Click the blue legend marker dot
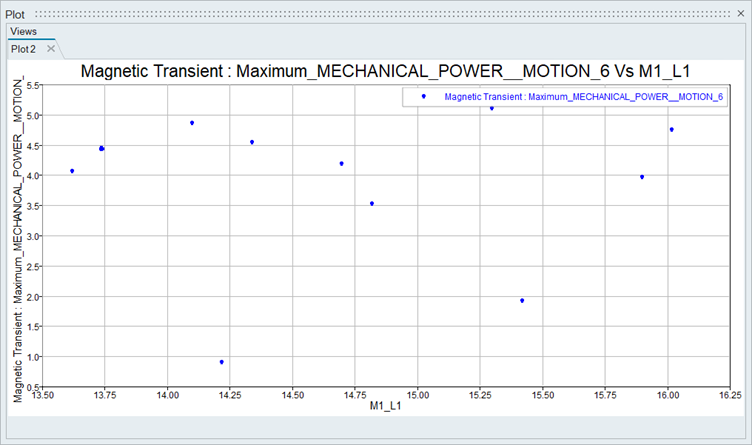Viewport: 752px width, 445px height. click(424, 96)
